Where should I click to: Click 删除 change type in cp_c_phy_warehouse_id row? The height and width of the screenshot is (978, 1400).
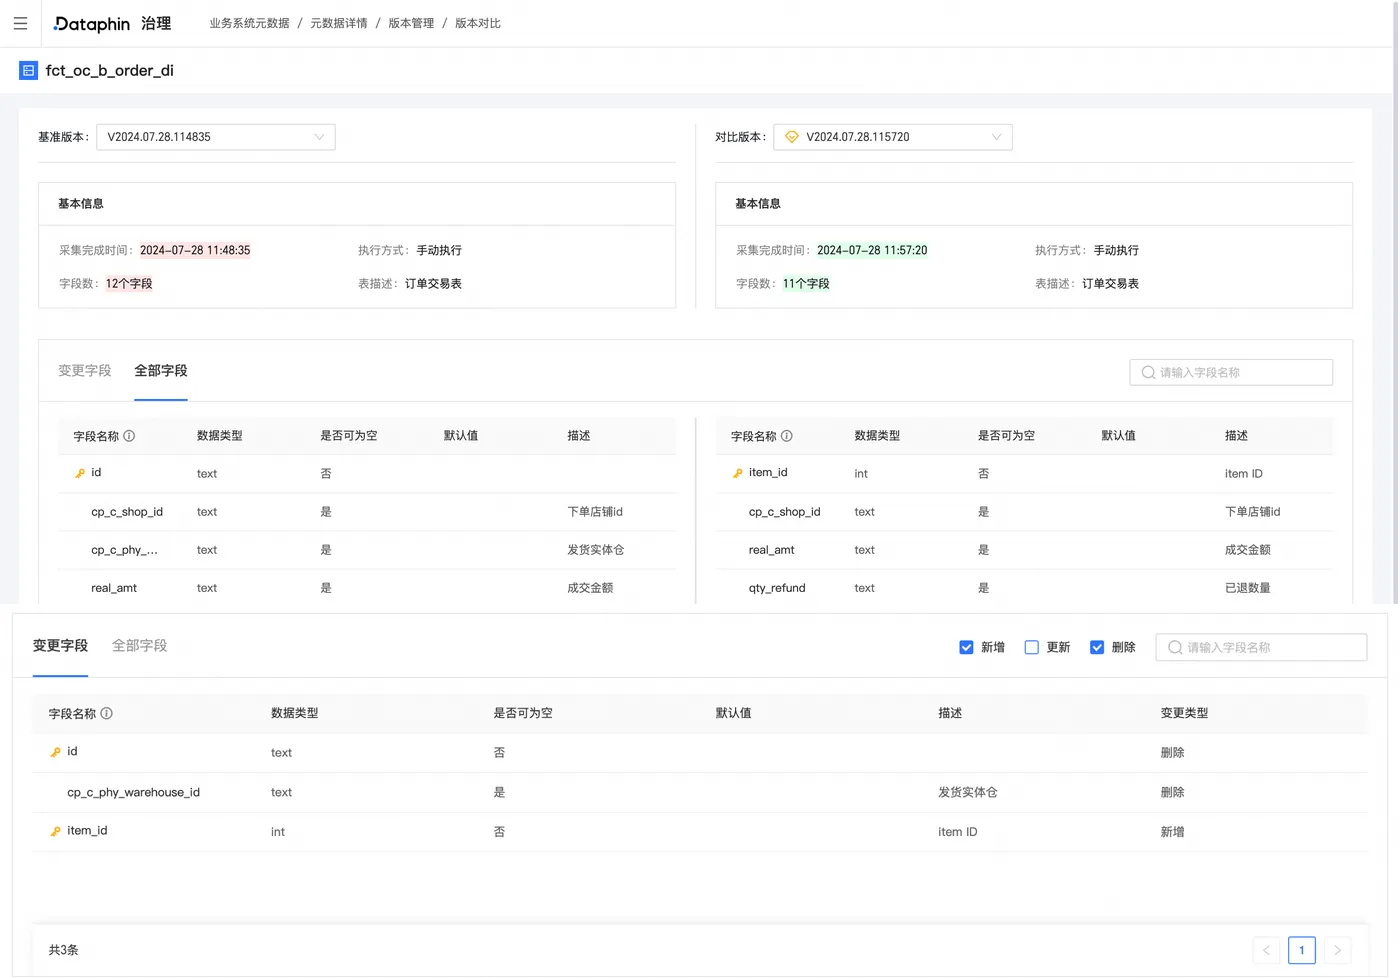pos(1172,792)
